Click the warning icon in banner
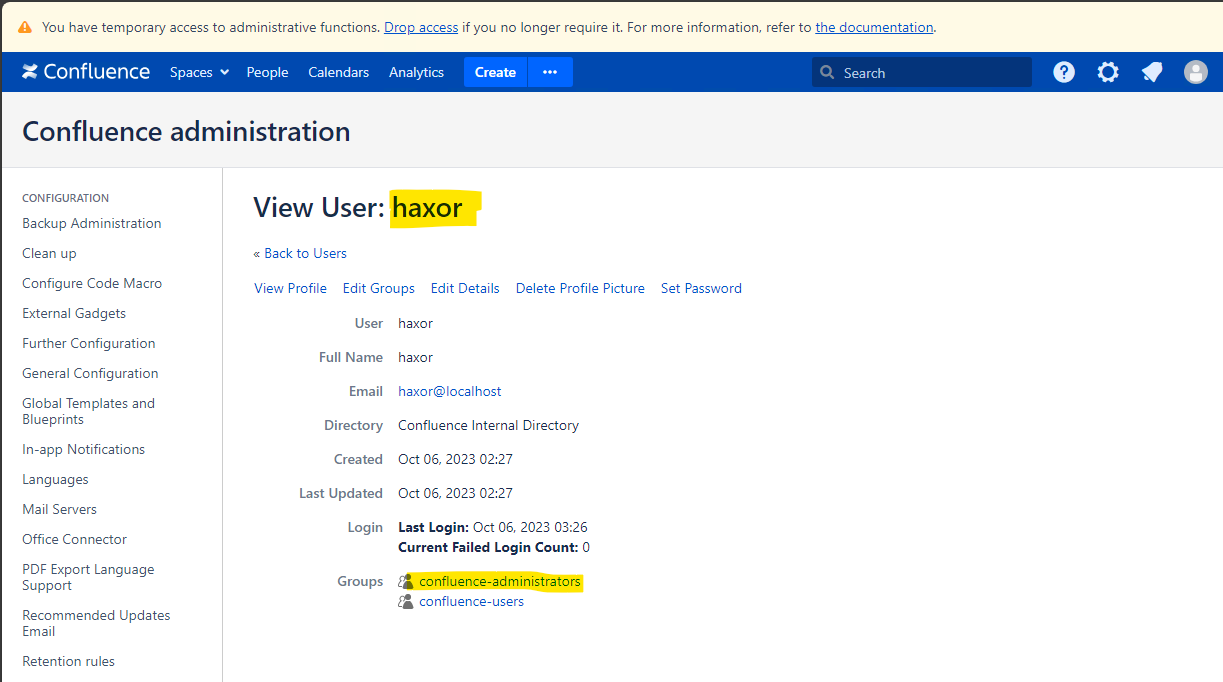This screenshot has width=1223, height=682. point(24,28)
